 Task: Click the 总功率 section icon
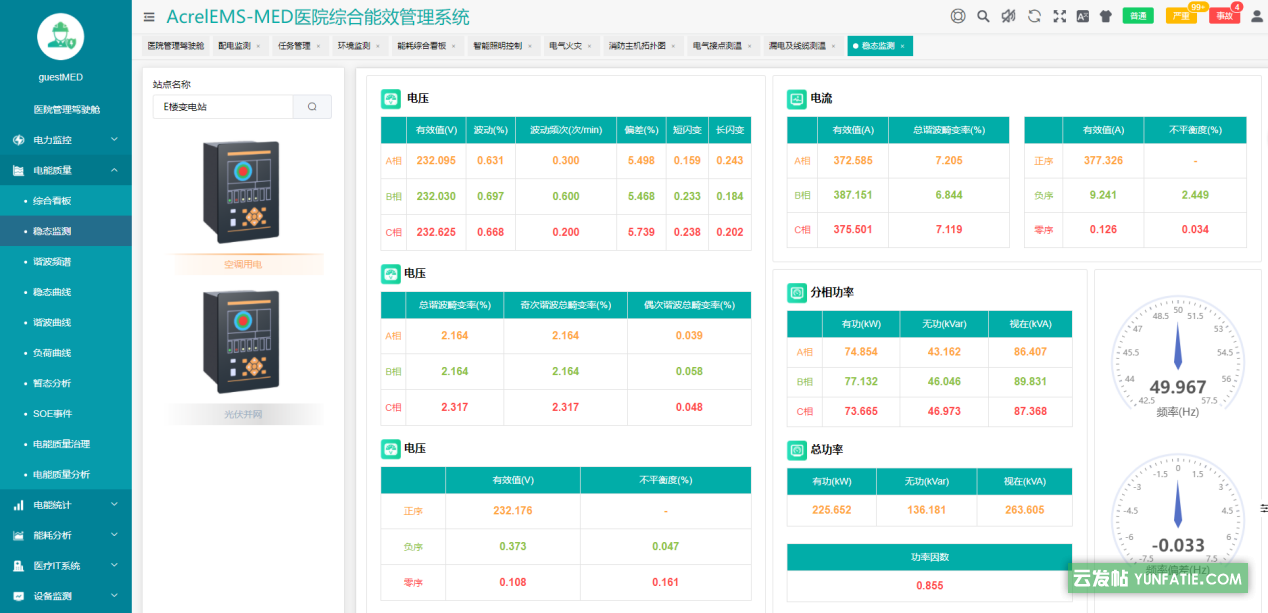pos(796,450)
